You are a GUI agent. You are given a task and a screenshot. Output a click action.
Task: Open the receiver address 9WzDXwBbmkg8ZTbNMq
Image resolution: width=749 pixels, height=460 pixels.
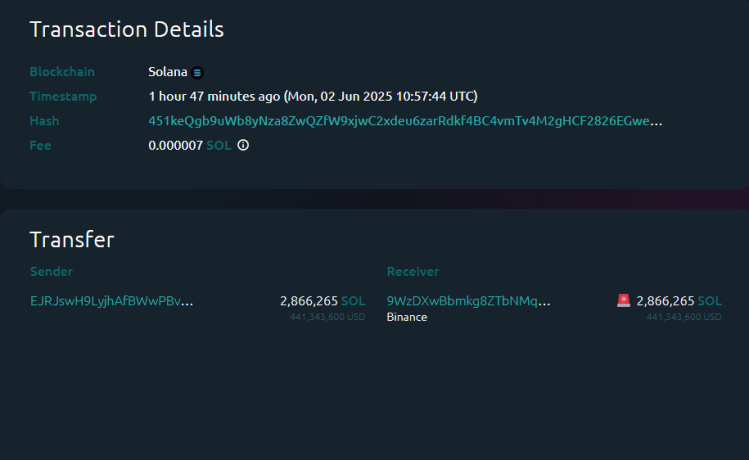coord(468,300)
